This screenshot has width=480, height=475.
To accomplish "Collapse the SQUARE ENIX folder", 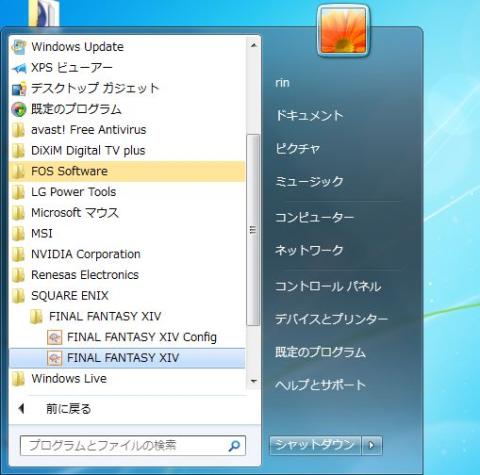I will 127,296.
